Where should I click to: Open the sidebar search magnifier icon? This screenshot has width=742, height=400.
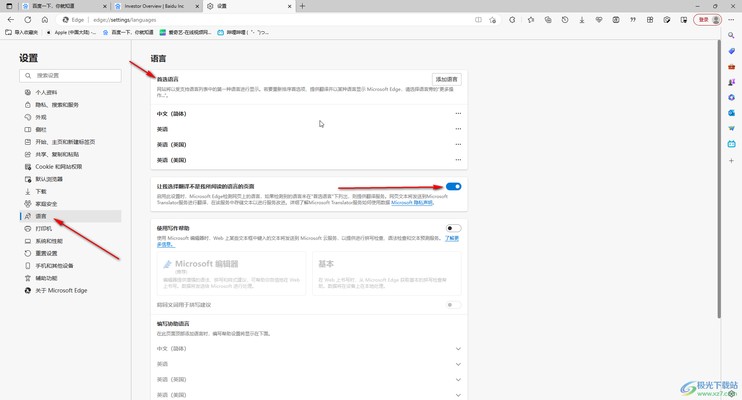pos(732,36)
